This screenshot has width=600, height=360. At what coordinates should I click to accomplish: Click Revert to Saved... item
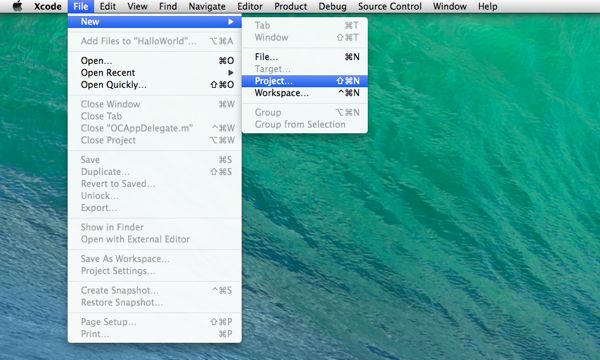(155, 184)
